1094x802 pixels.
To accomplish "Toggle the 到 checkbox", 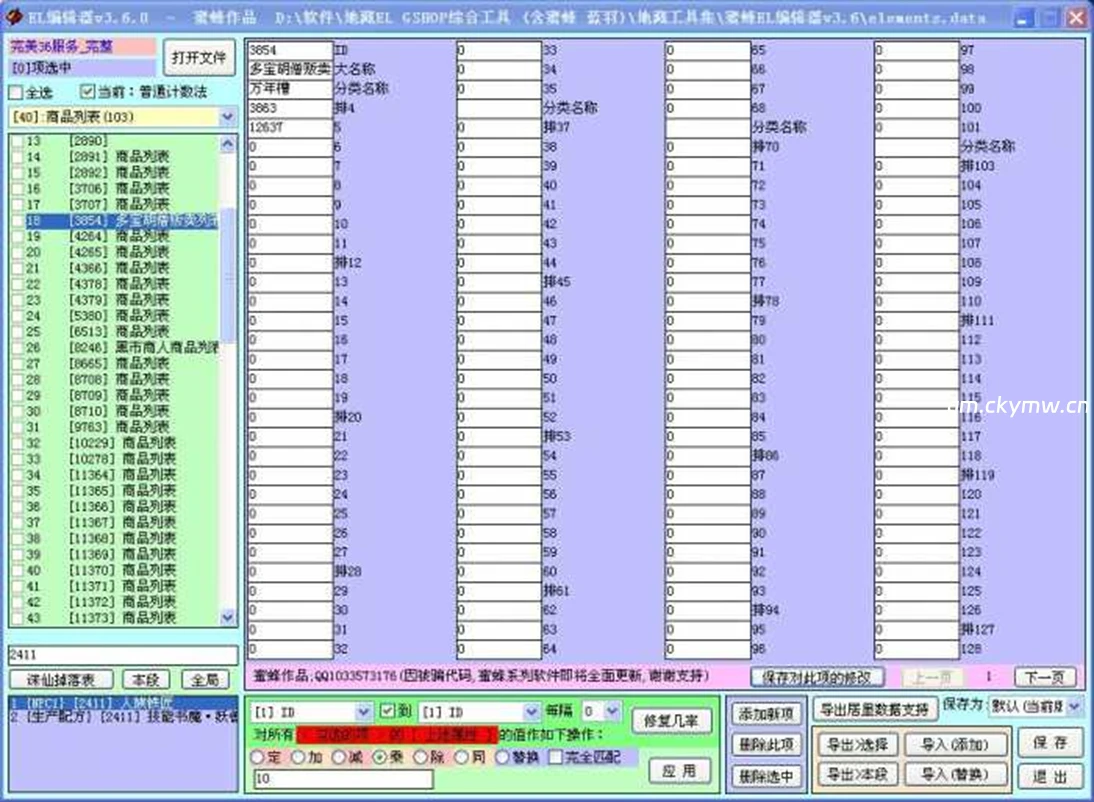I will pyautogui.click(x=387, y=711).
